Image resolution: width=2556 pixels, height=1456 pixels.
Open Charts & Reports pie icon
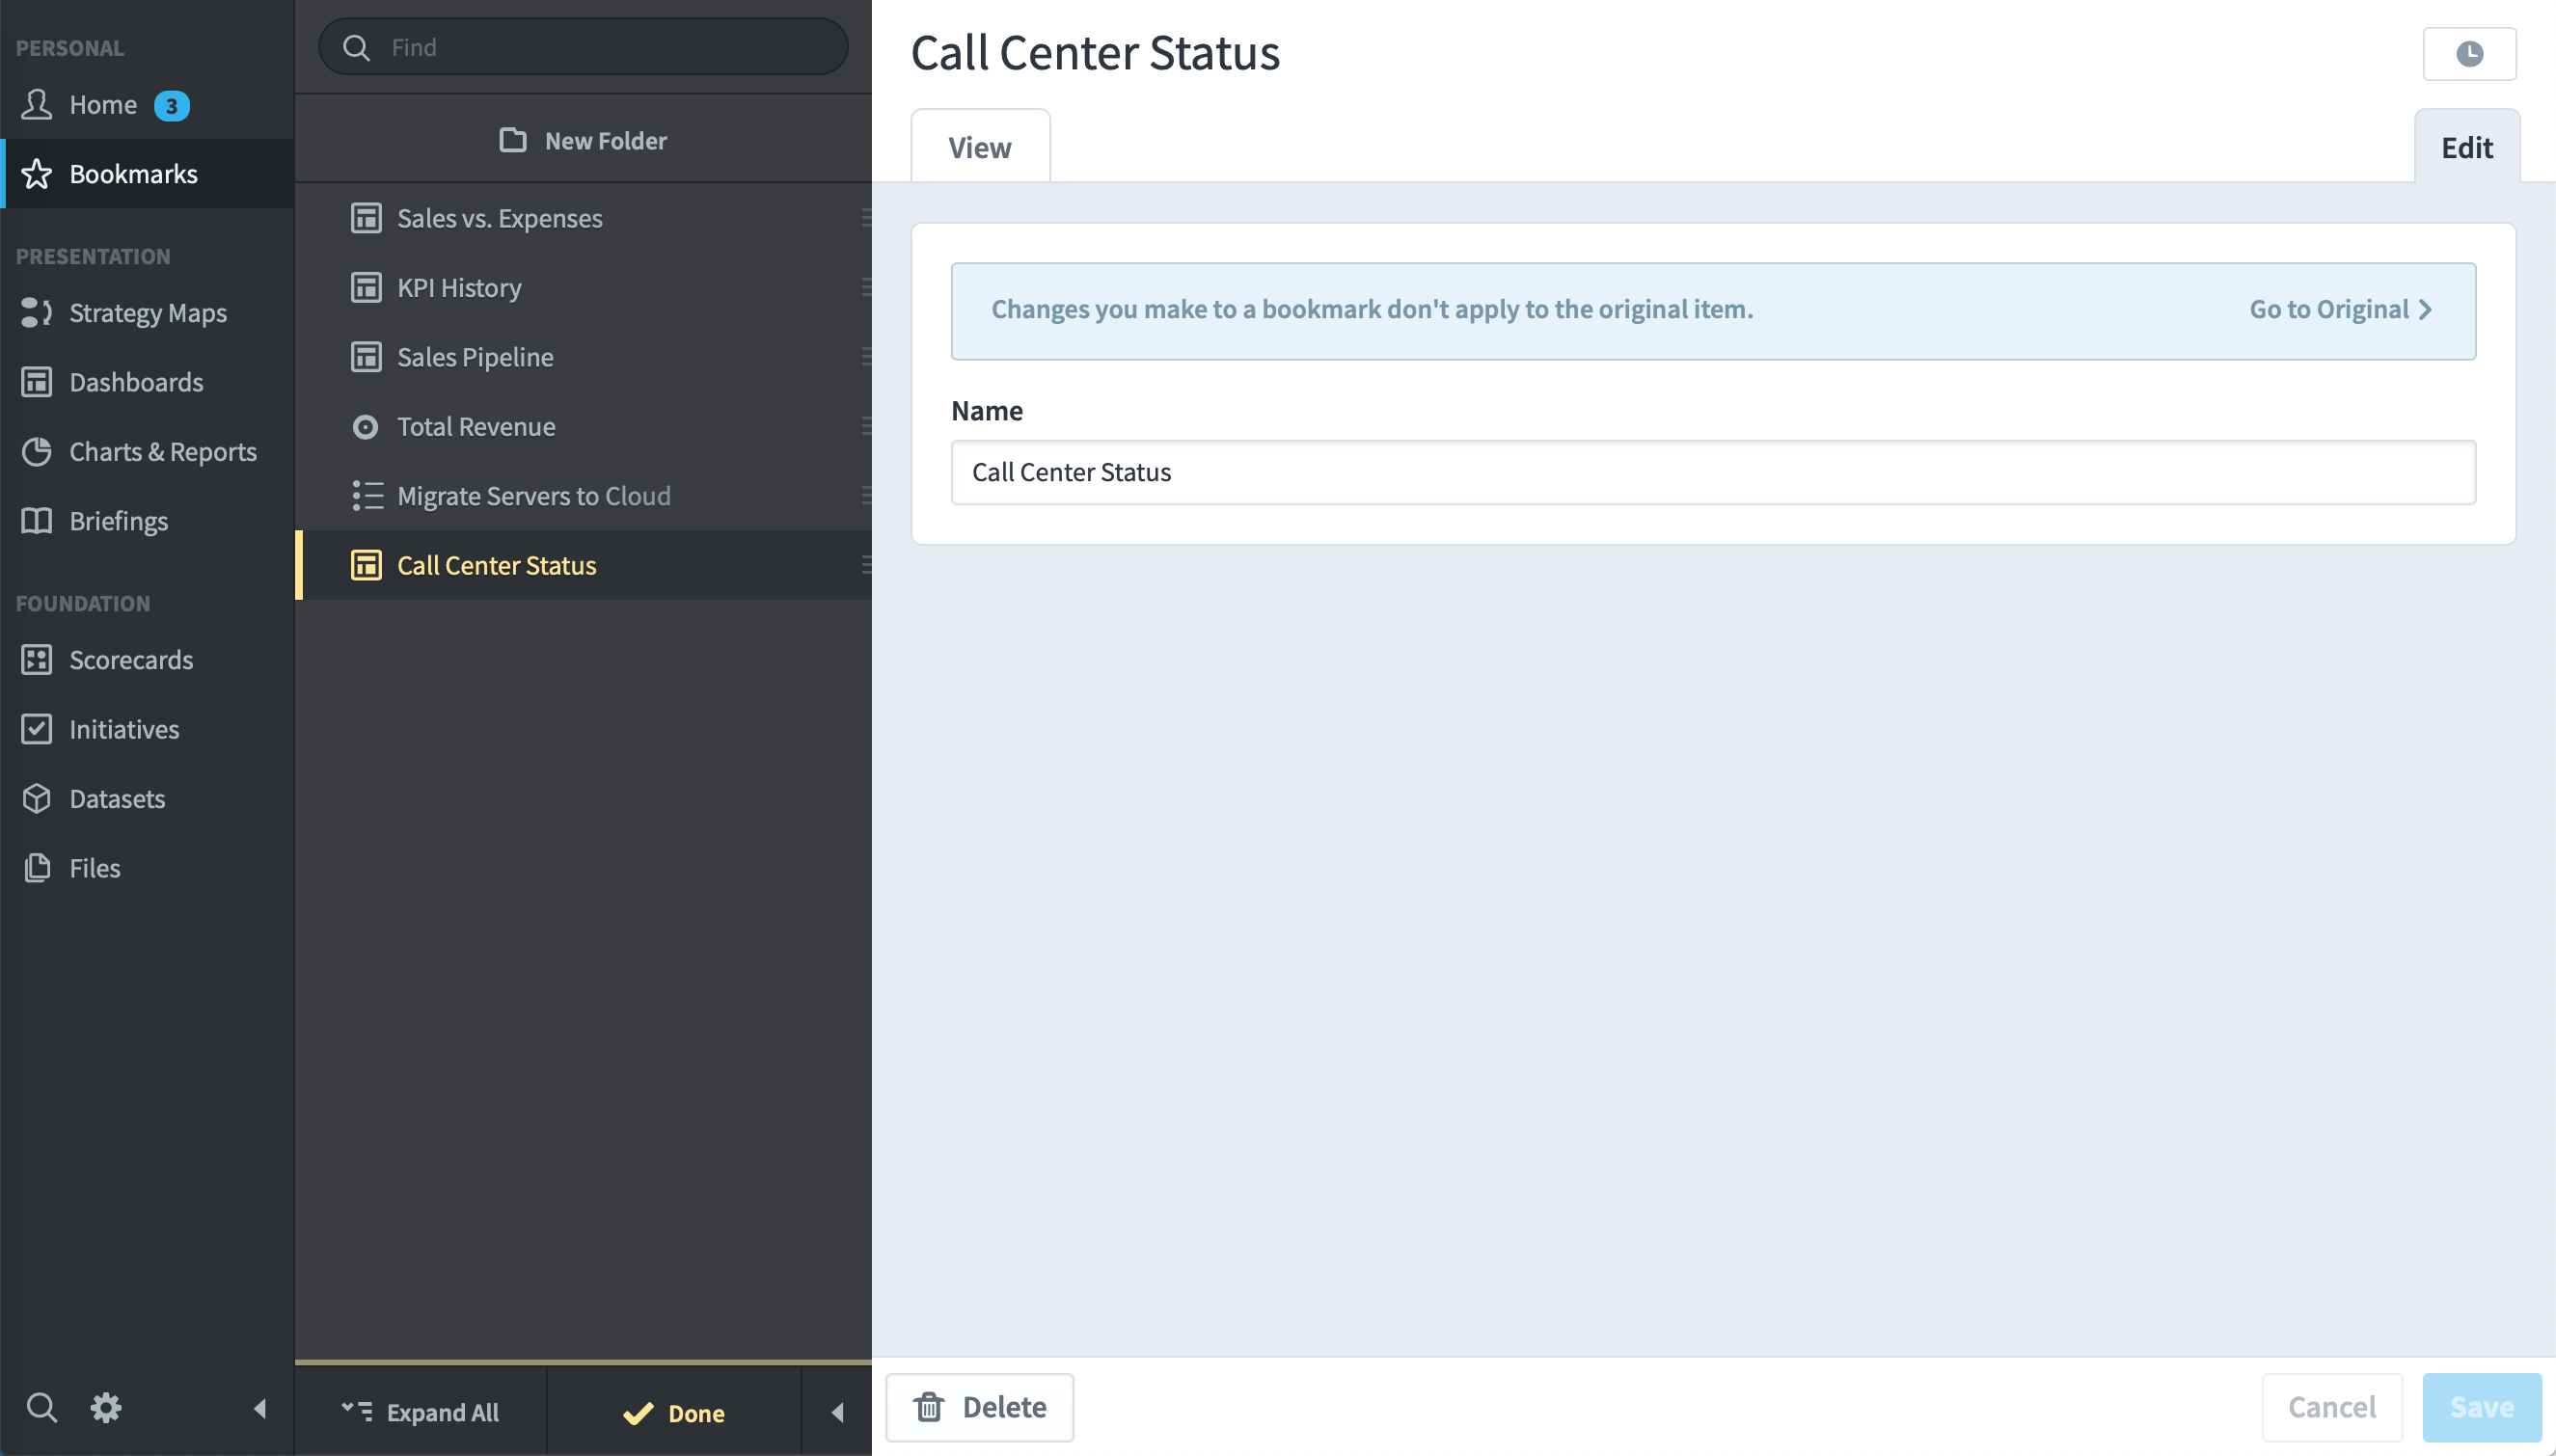(37, 452)
